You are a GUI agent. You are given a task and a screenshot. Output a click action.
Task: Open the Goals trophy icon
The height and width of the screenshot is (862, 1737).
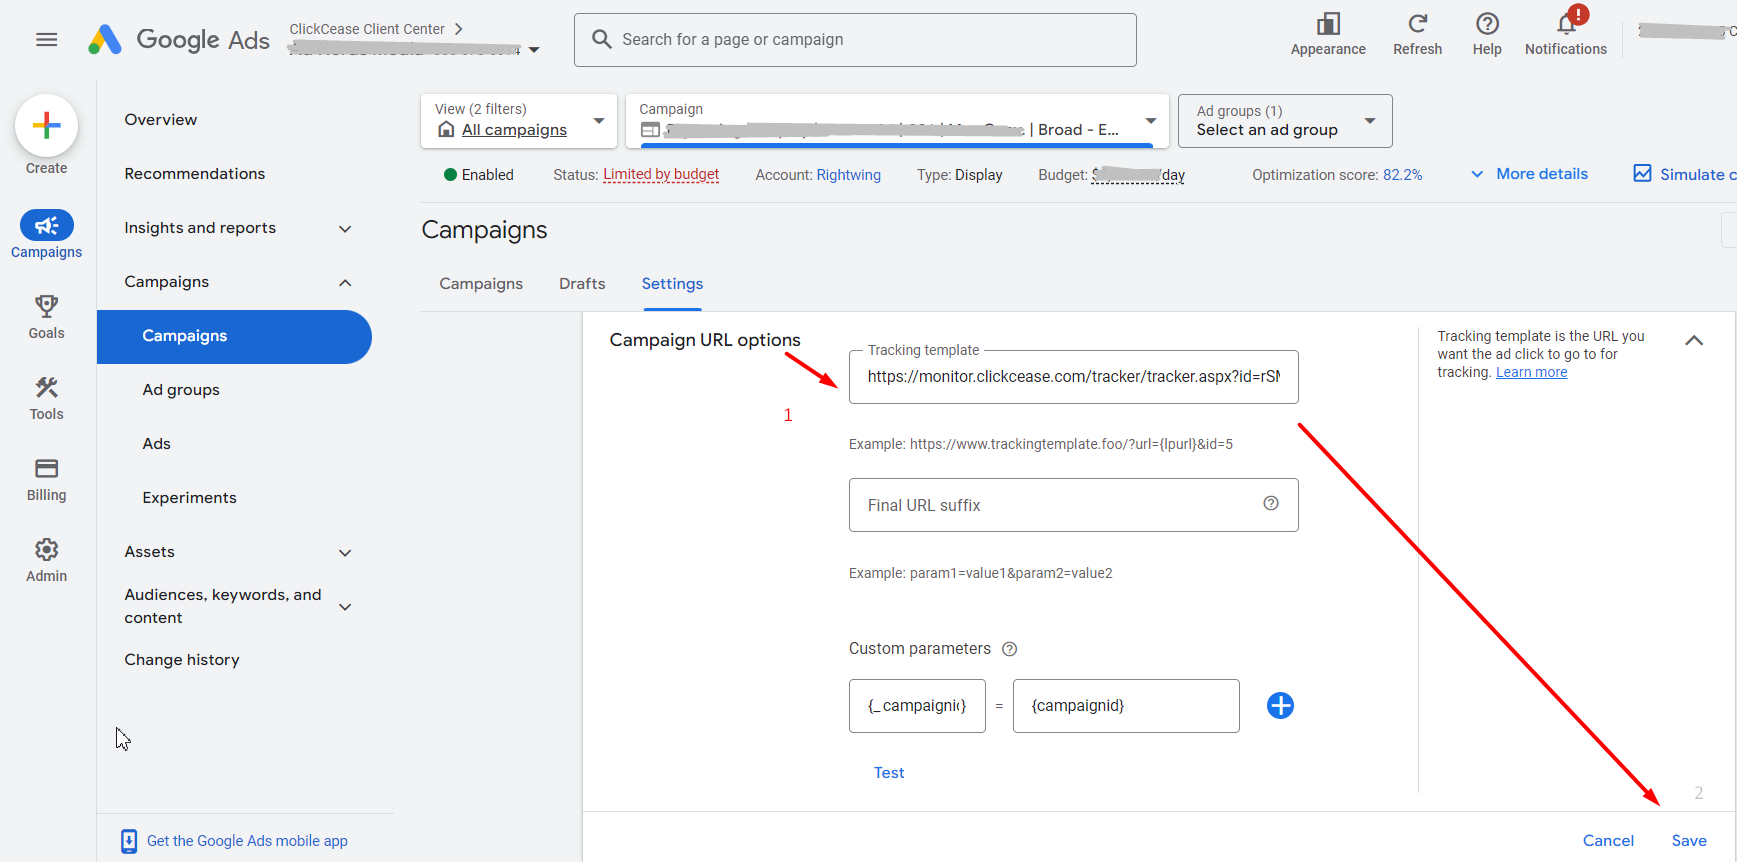46,306
